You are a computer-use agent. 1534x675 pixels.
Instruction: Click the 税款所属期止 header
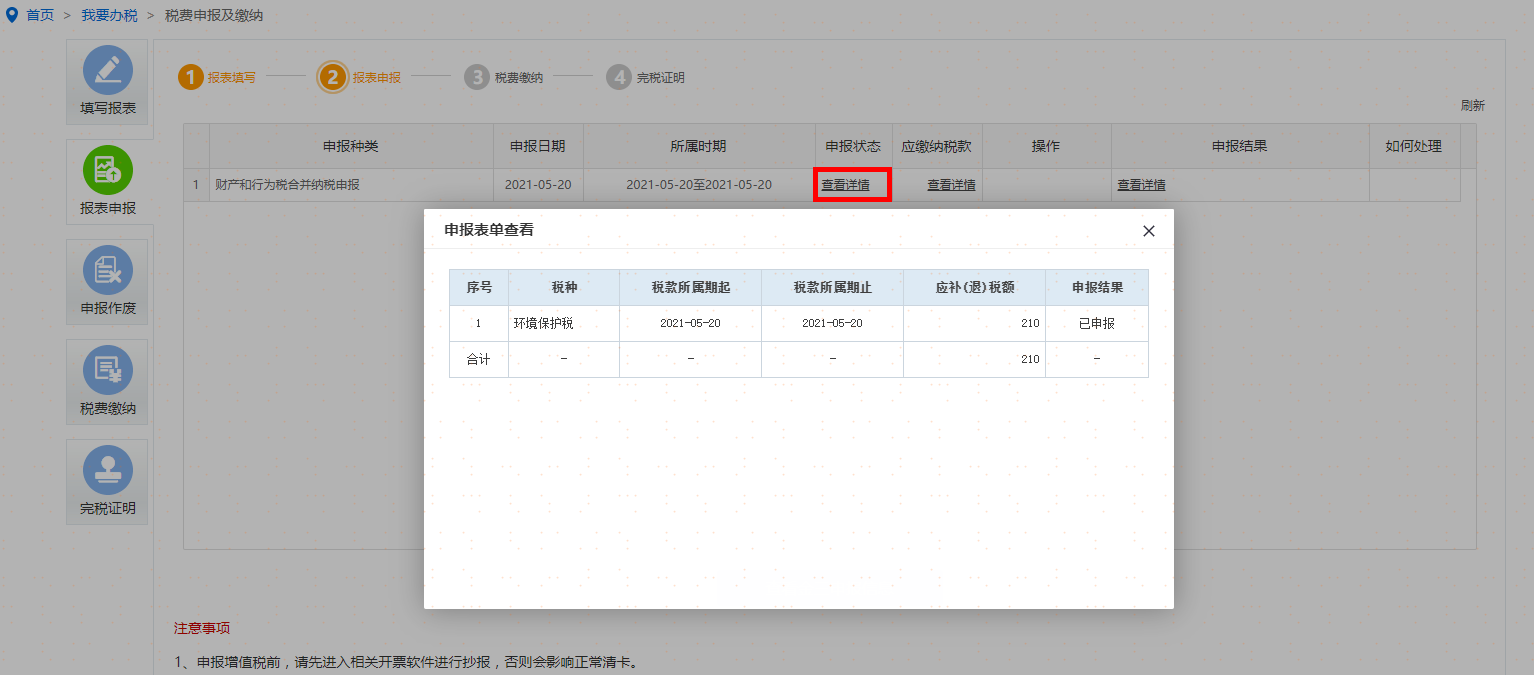(x=833, y=287)
